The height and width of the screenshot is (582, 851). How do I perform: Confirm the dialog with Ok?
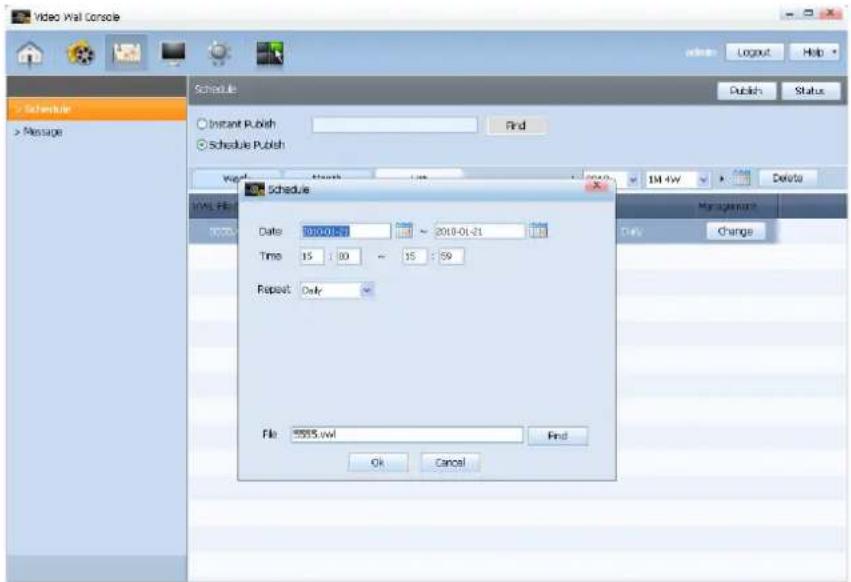pyautogui.click(x=378, y=463)
